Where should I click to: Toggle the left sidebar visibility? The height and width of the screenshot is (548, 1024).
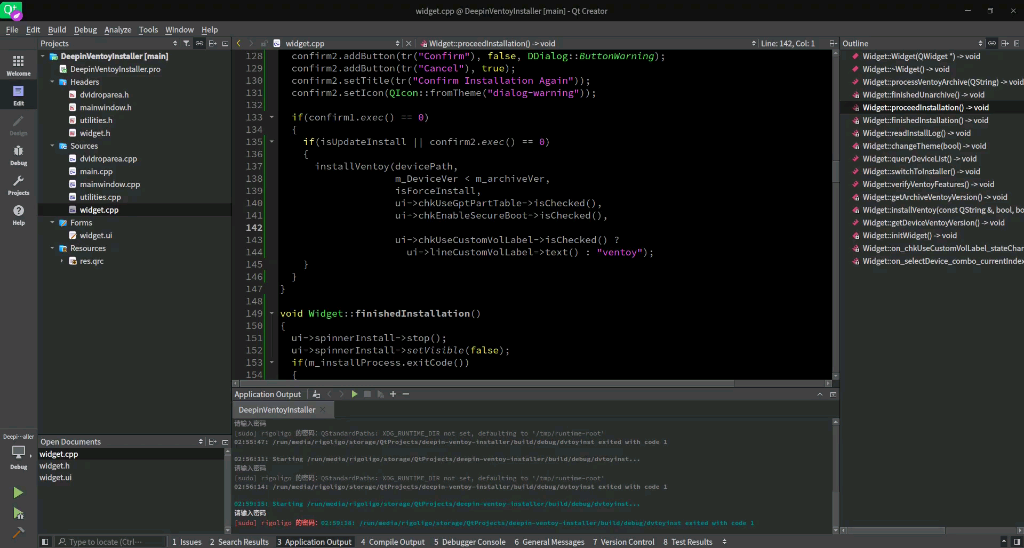click(45, 541)
